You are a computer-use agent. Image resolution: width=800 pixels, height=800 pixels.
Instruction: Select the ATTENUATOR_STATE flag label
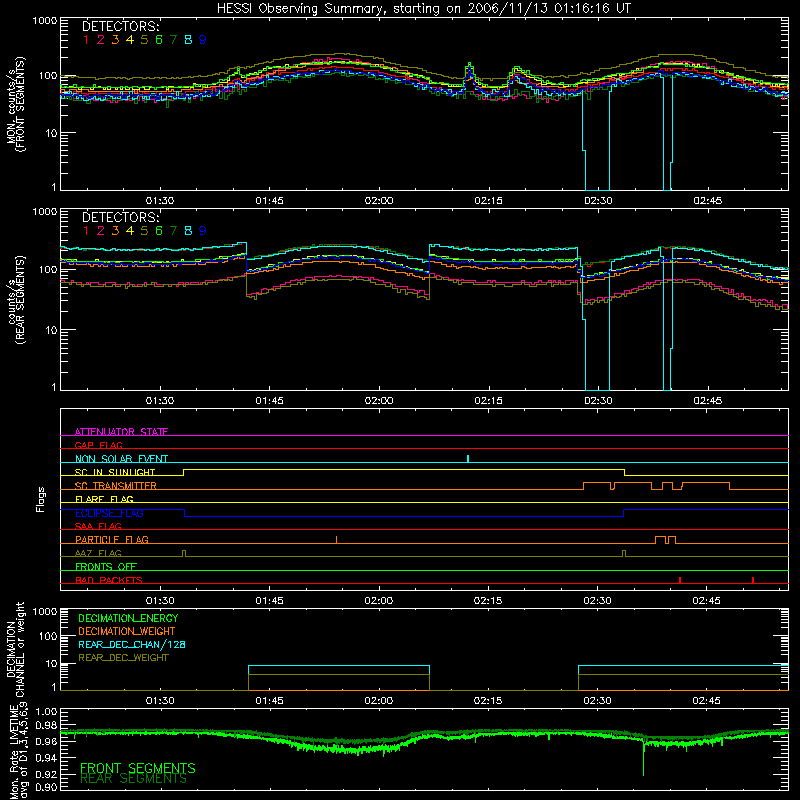tap(121, 432)
